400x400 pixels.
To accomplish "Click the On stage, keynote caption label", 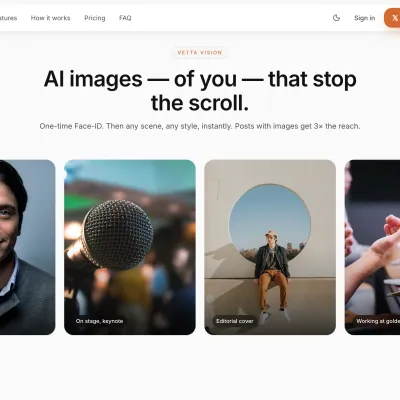I will click(x=99, y=321).
